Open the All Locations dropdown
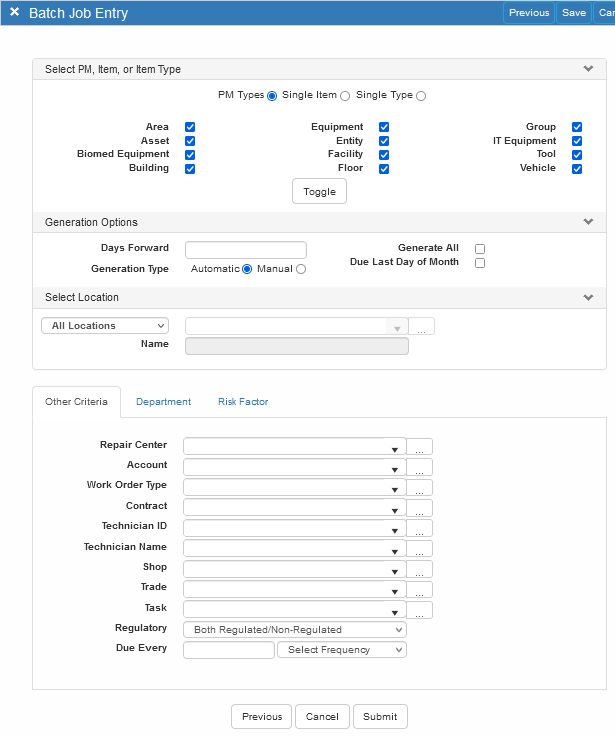The width and height of the screenshot is (615, 736). click(105, 326)
